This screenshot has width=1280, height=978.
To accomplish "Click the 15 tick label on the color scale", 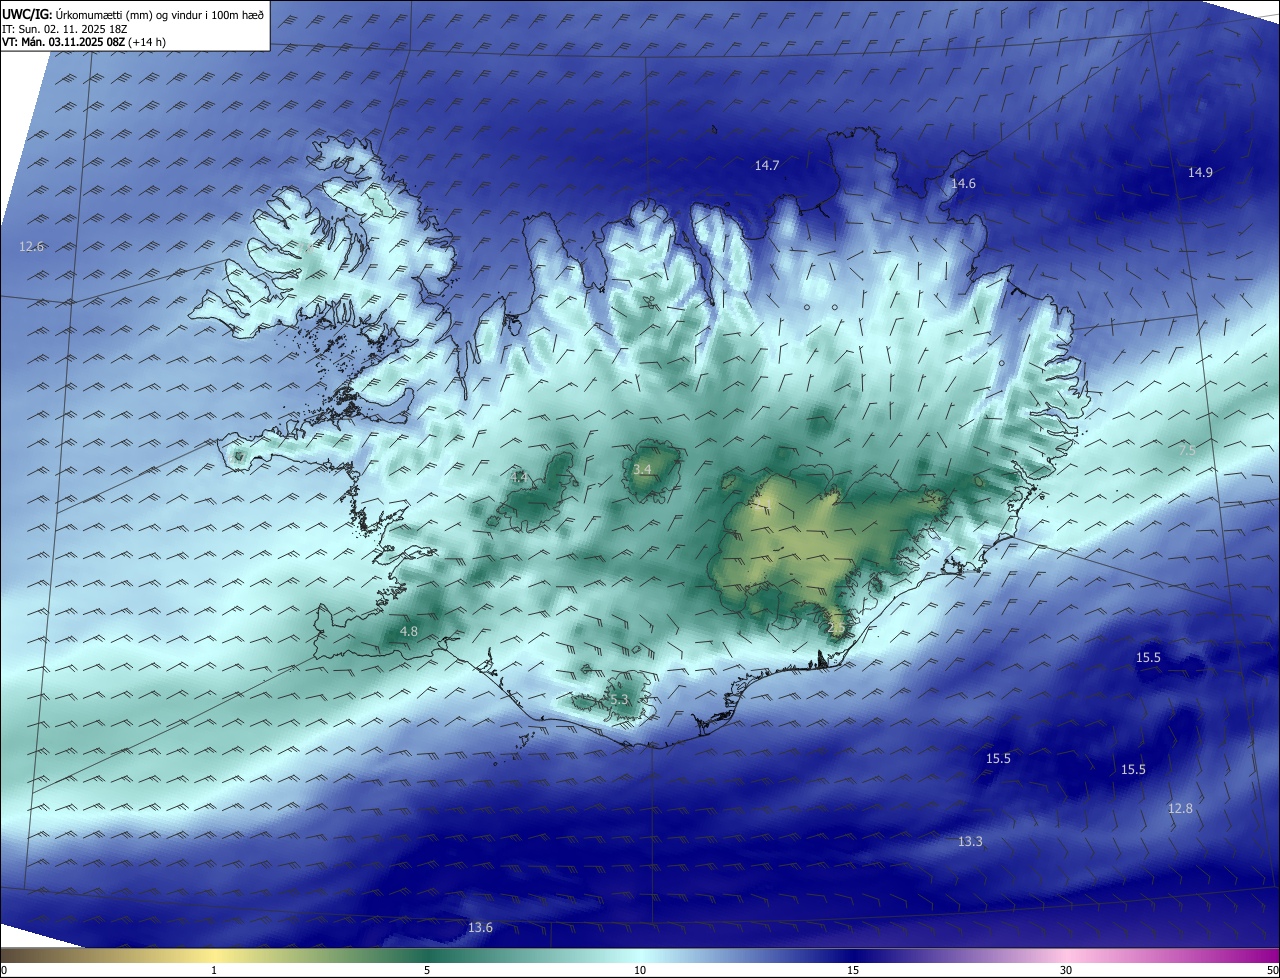I will pos(853,970).
